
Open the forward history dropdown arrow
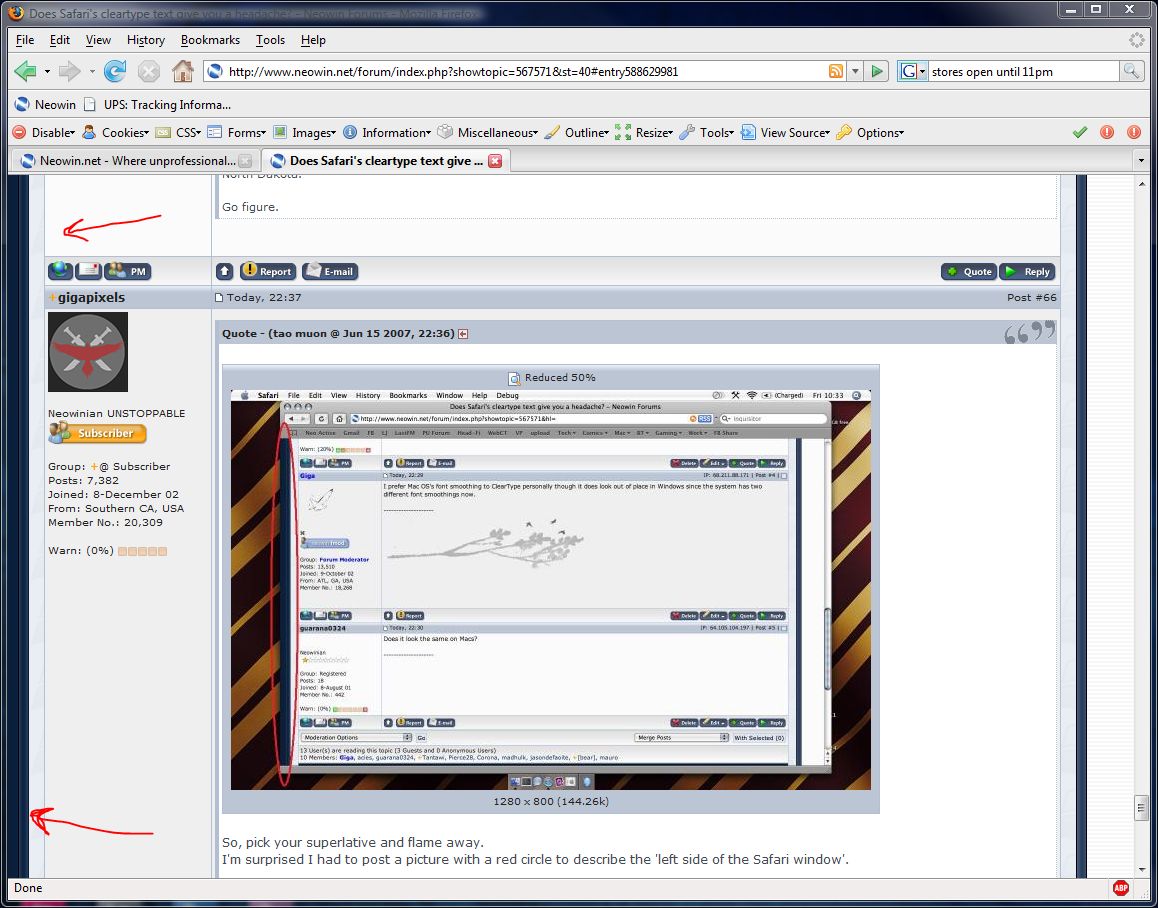[92, 72]
